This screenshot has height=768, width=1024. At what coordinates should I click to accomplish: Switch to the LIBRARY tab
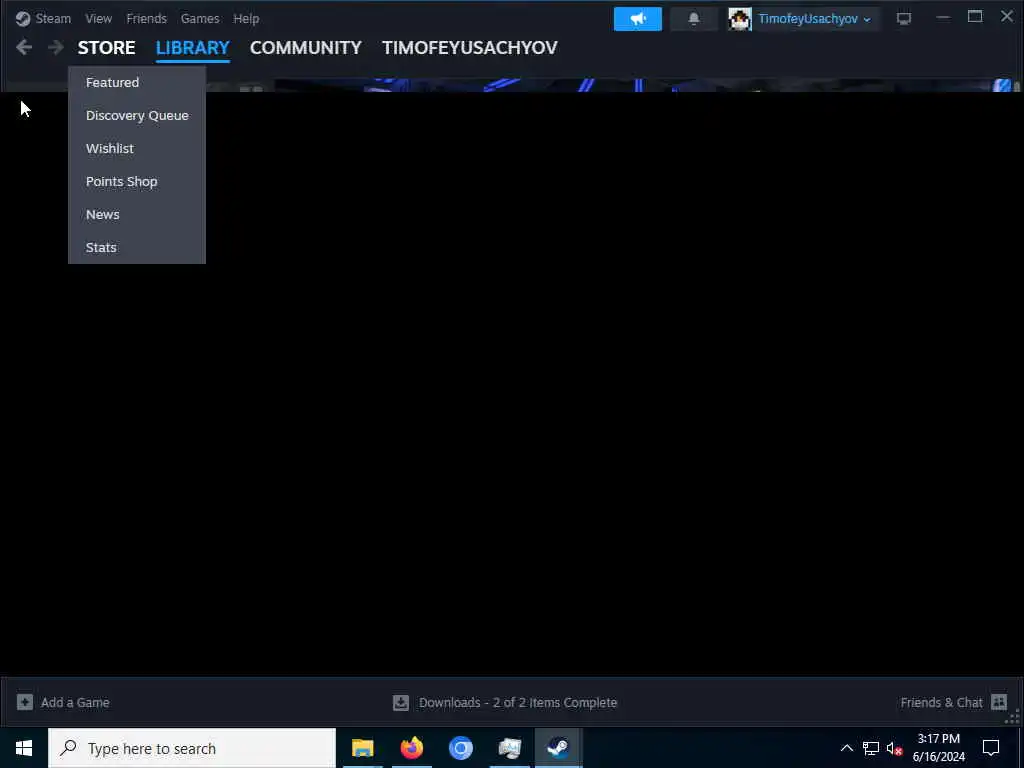pyautogui.click(x=193, y=48)
